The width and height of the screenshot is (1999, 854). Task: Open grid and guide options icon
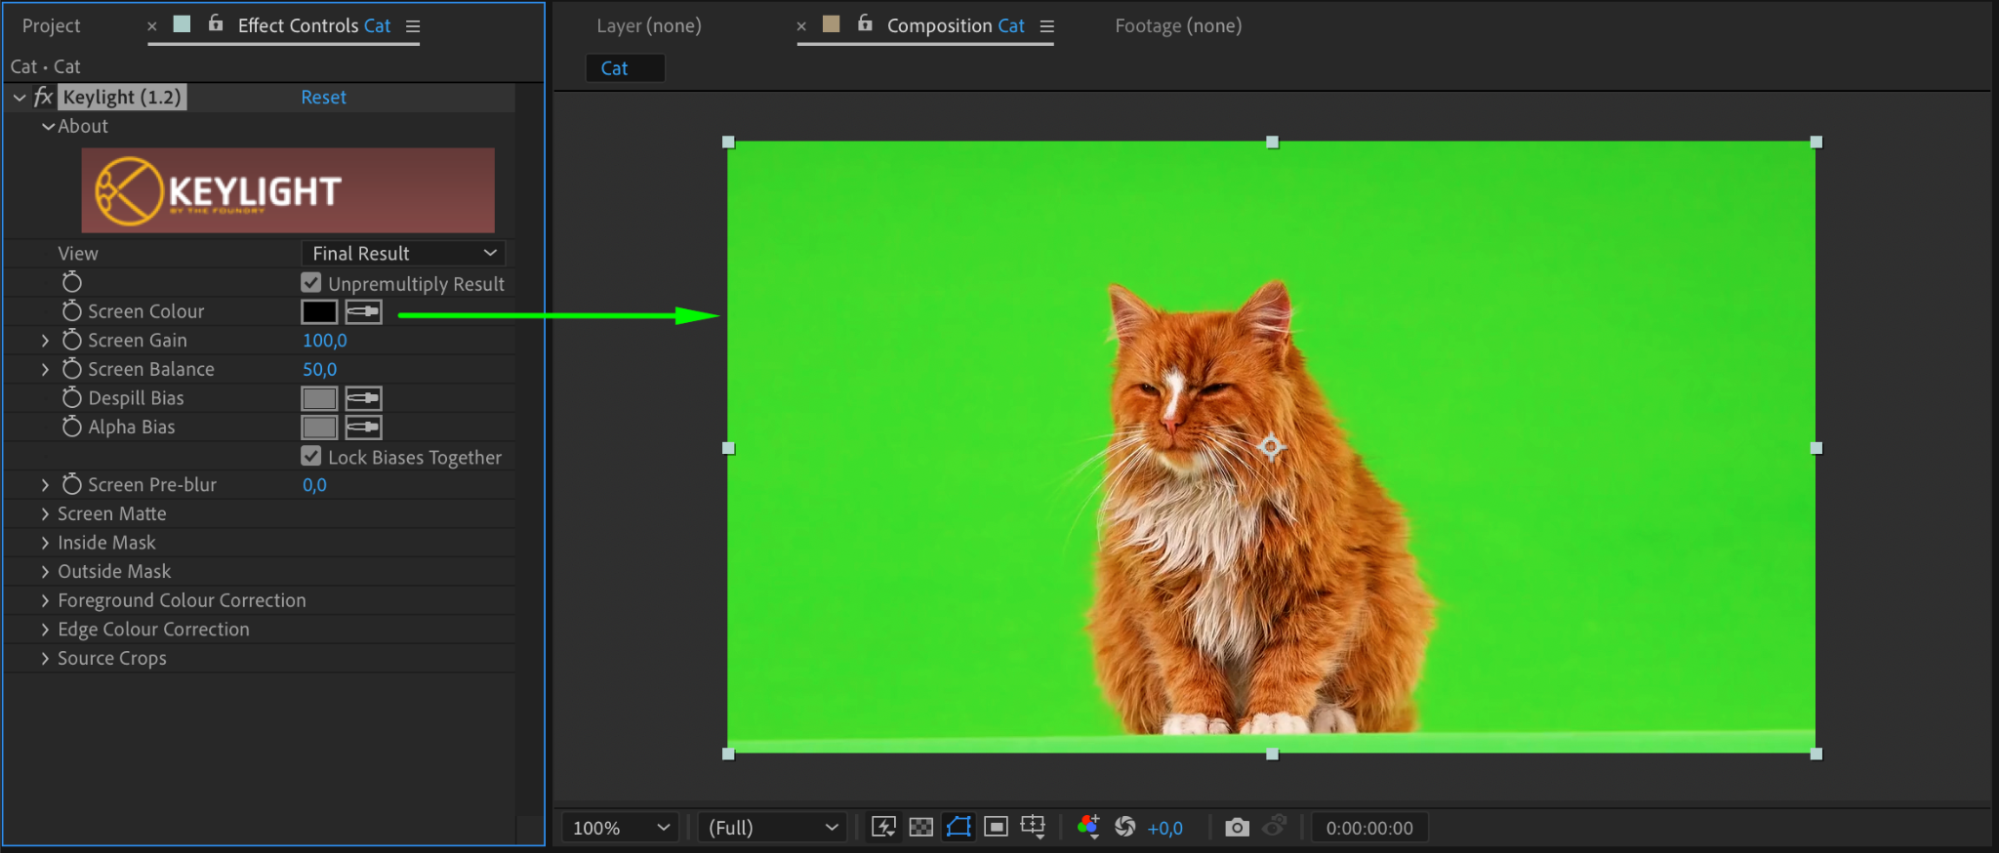(1033, 827)
